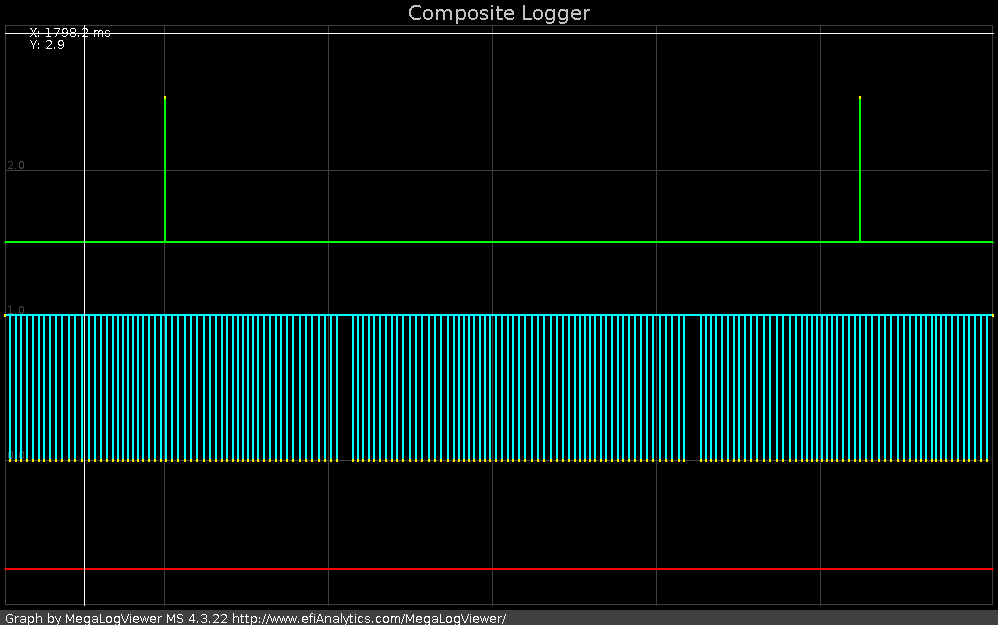Click the first green cam sync spike

pos(165,170)
